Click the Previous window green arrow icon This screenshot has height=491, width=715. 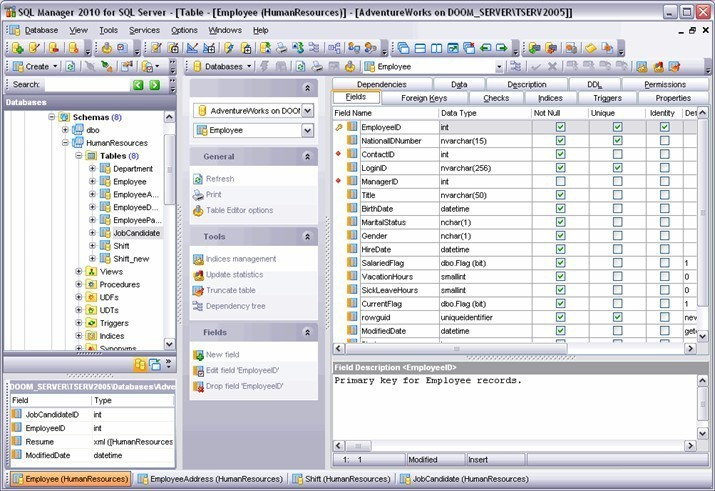coord(485,48)
